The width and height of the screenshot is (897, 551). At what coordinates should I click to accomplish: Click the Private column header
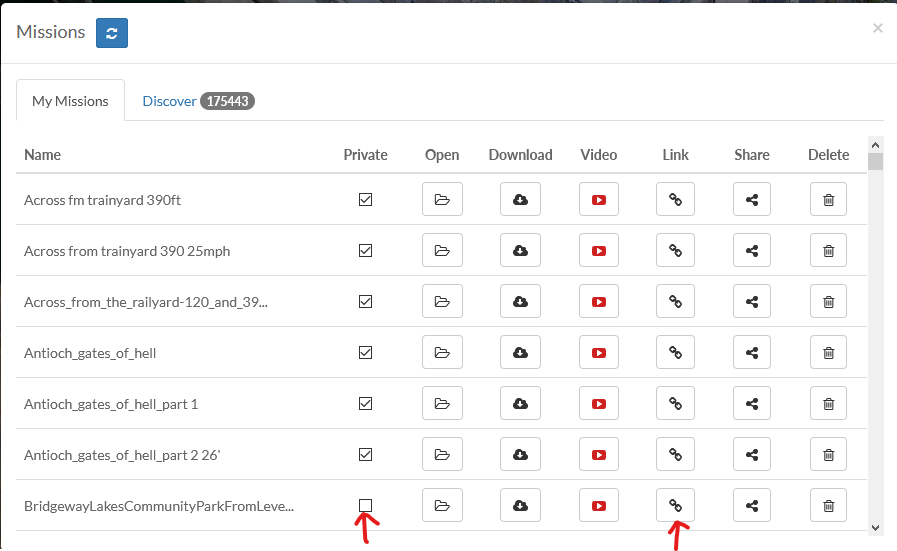365,154
